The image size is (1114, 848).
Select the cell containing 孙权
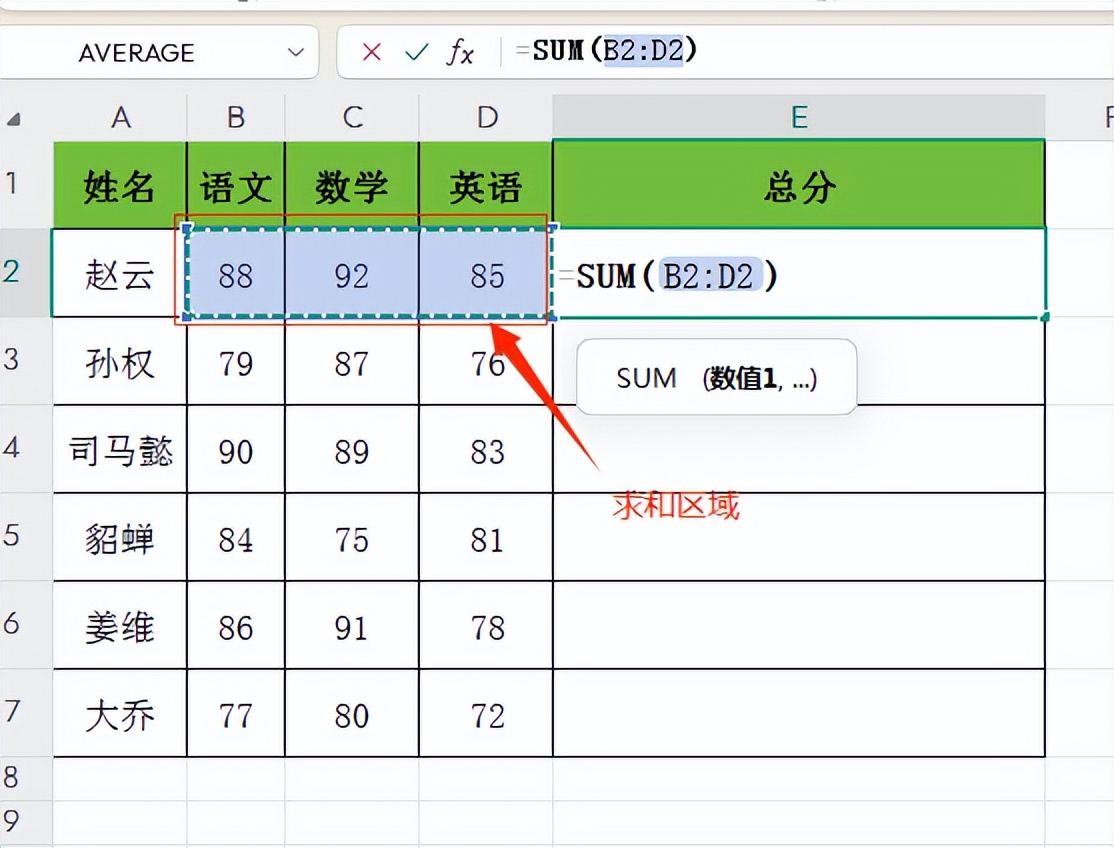(x=120, y=362)
